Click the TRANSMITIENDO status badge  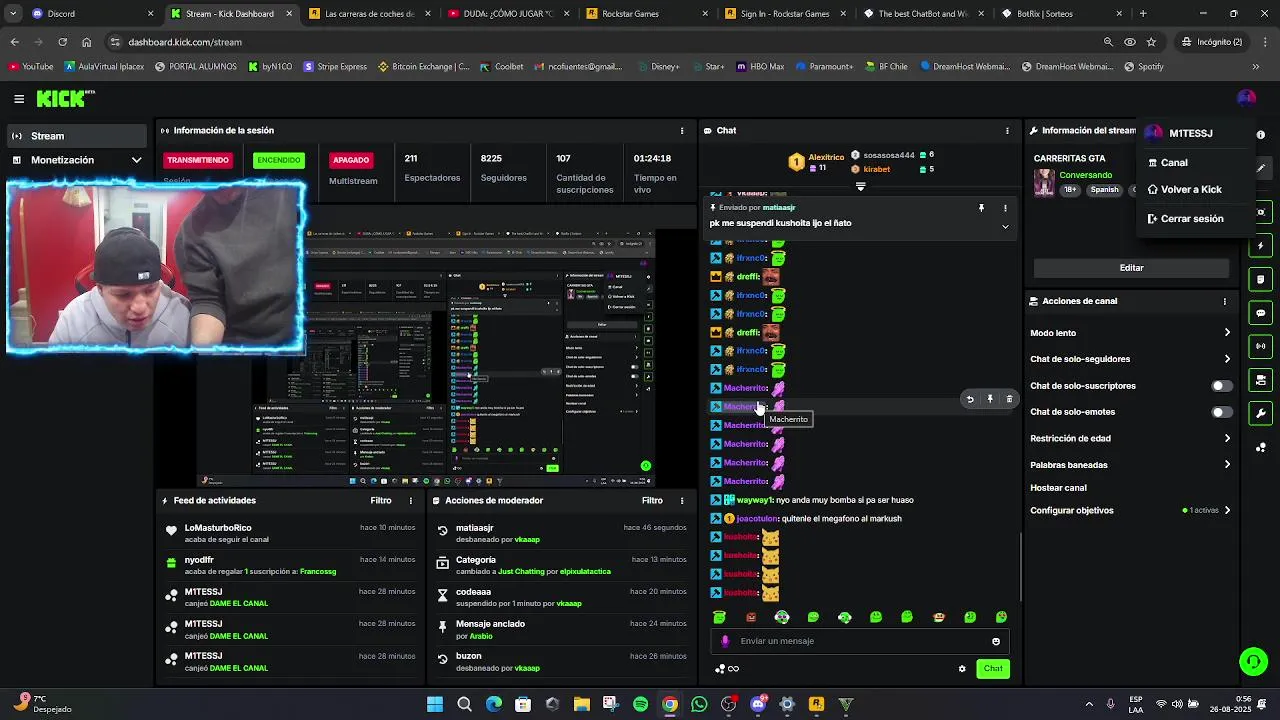tap(198, 160)
